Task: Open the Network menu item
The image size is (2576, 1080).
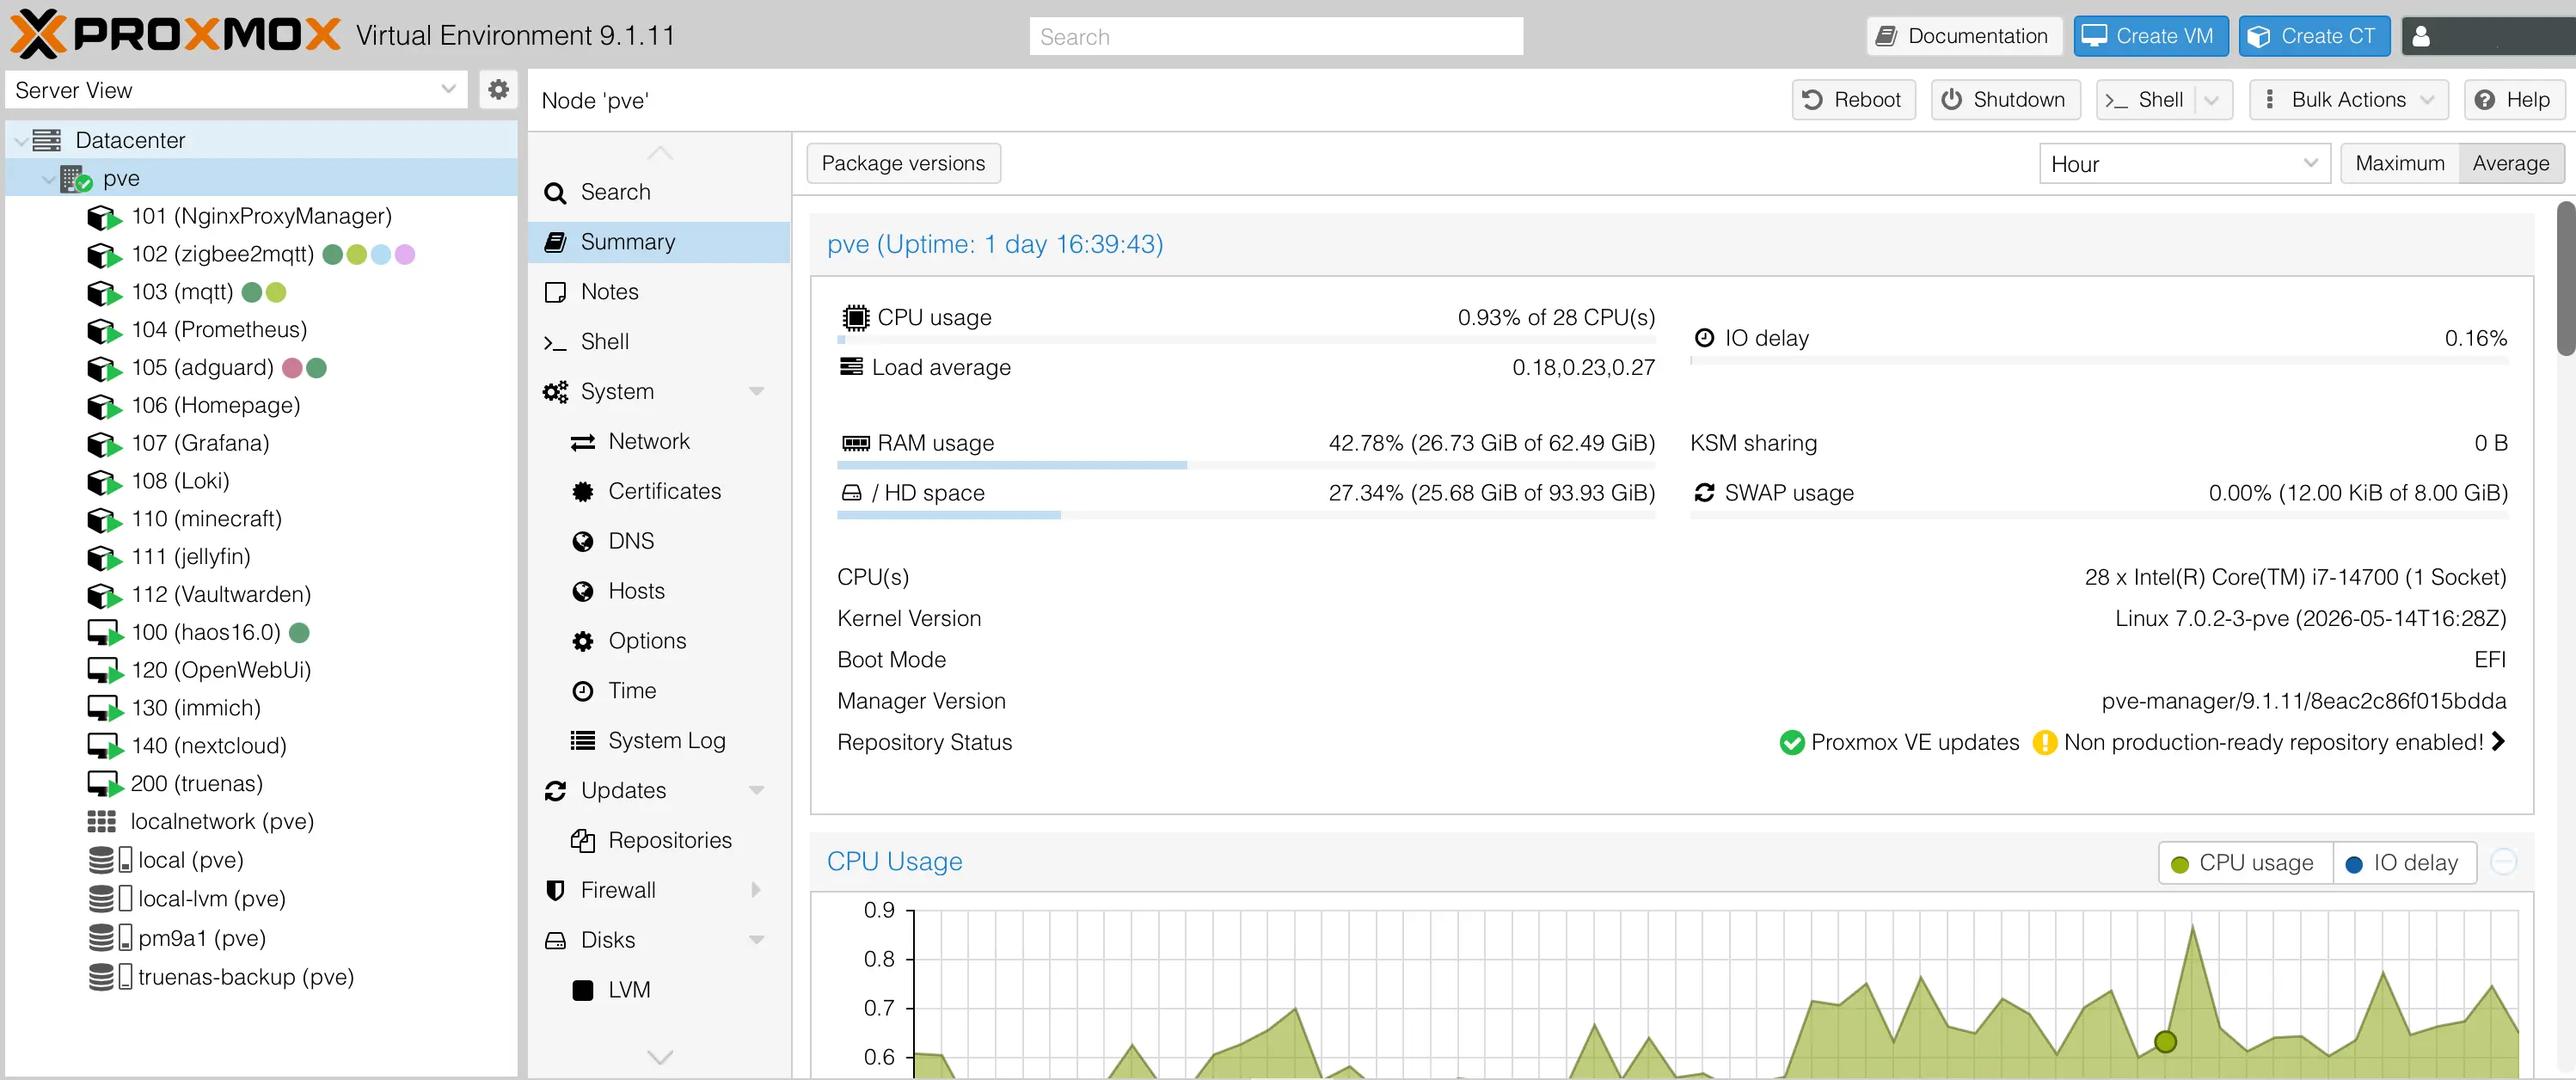Action: click(659, 442)
